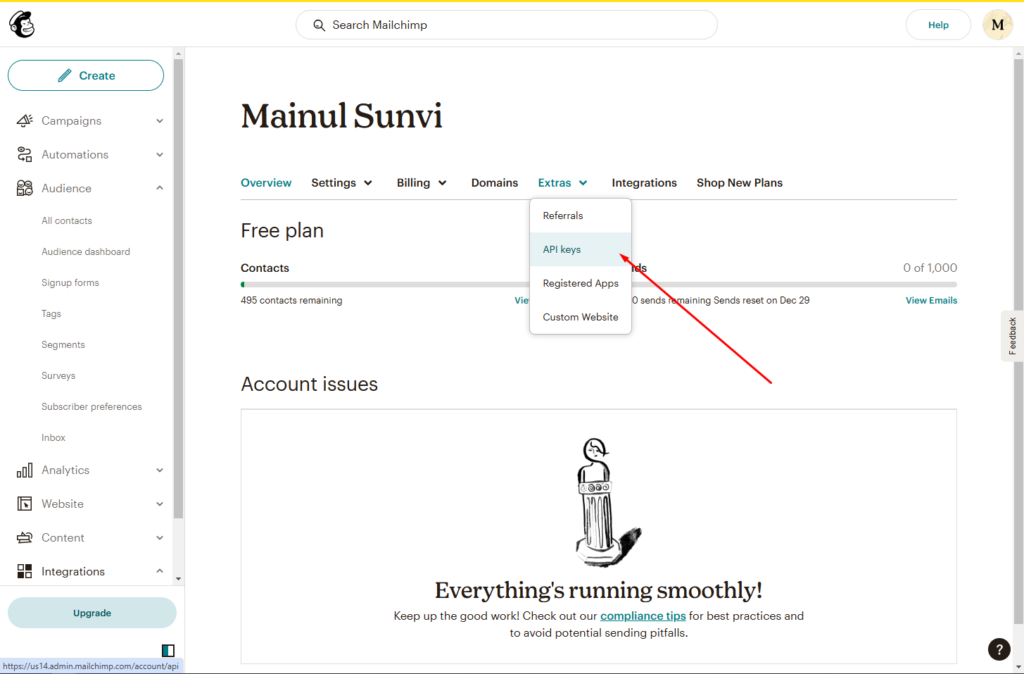
Task: Click the '495 contacts remaining' text
Action: pos(291,300)
